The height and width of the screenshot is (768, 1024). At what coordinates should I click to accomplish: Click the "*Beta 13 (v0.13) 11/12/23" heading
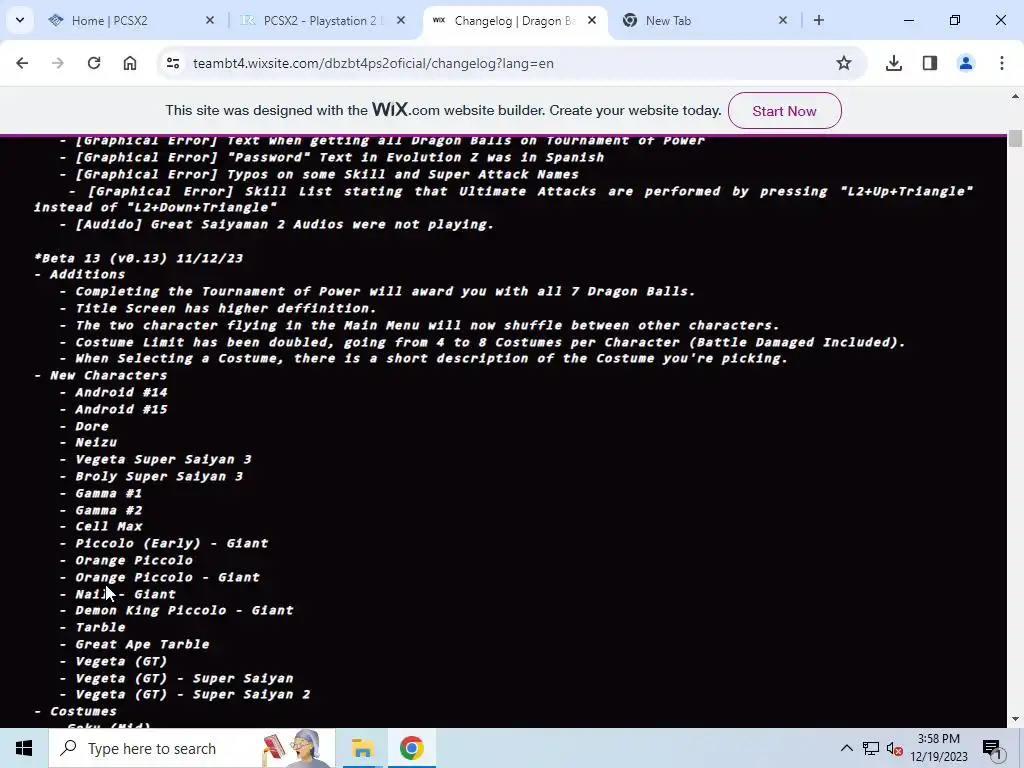coord(138,258)
